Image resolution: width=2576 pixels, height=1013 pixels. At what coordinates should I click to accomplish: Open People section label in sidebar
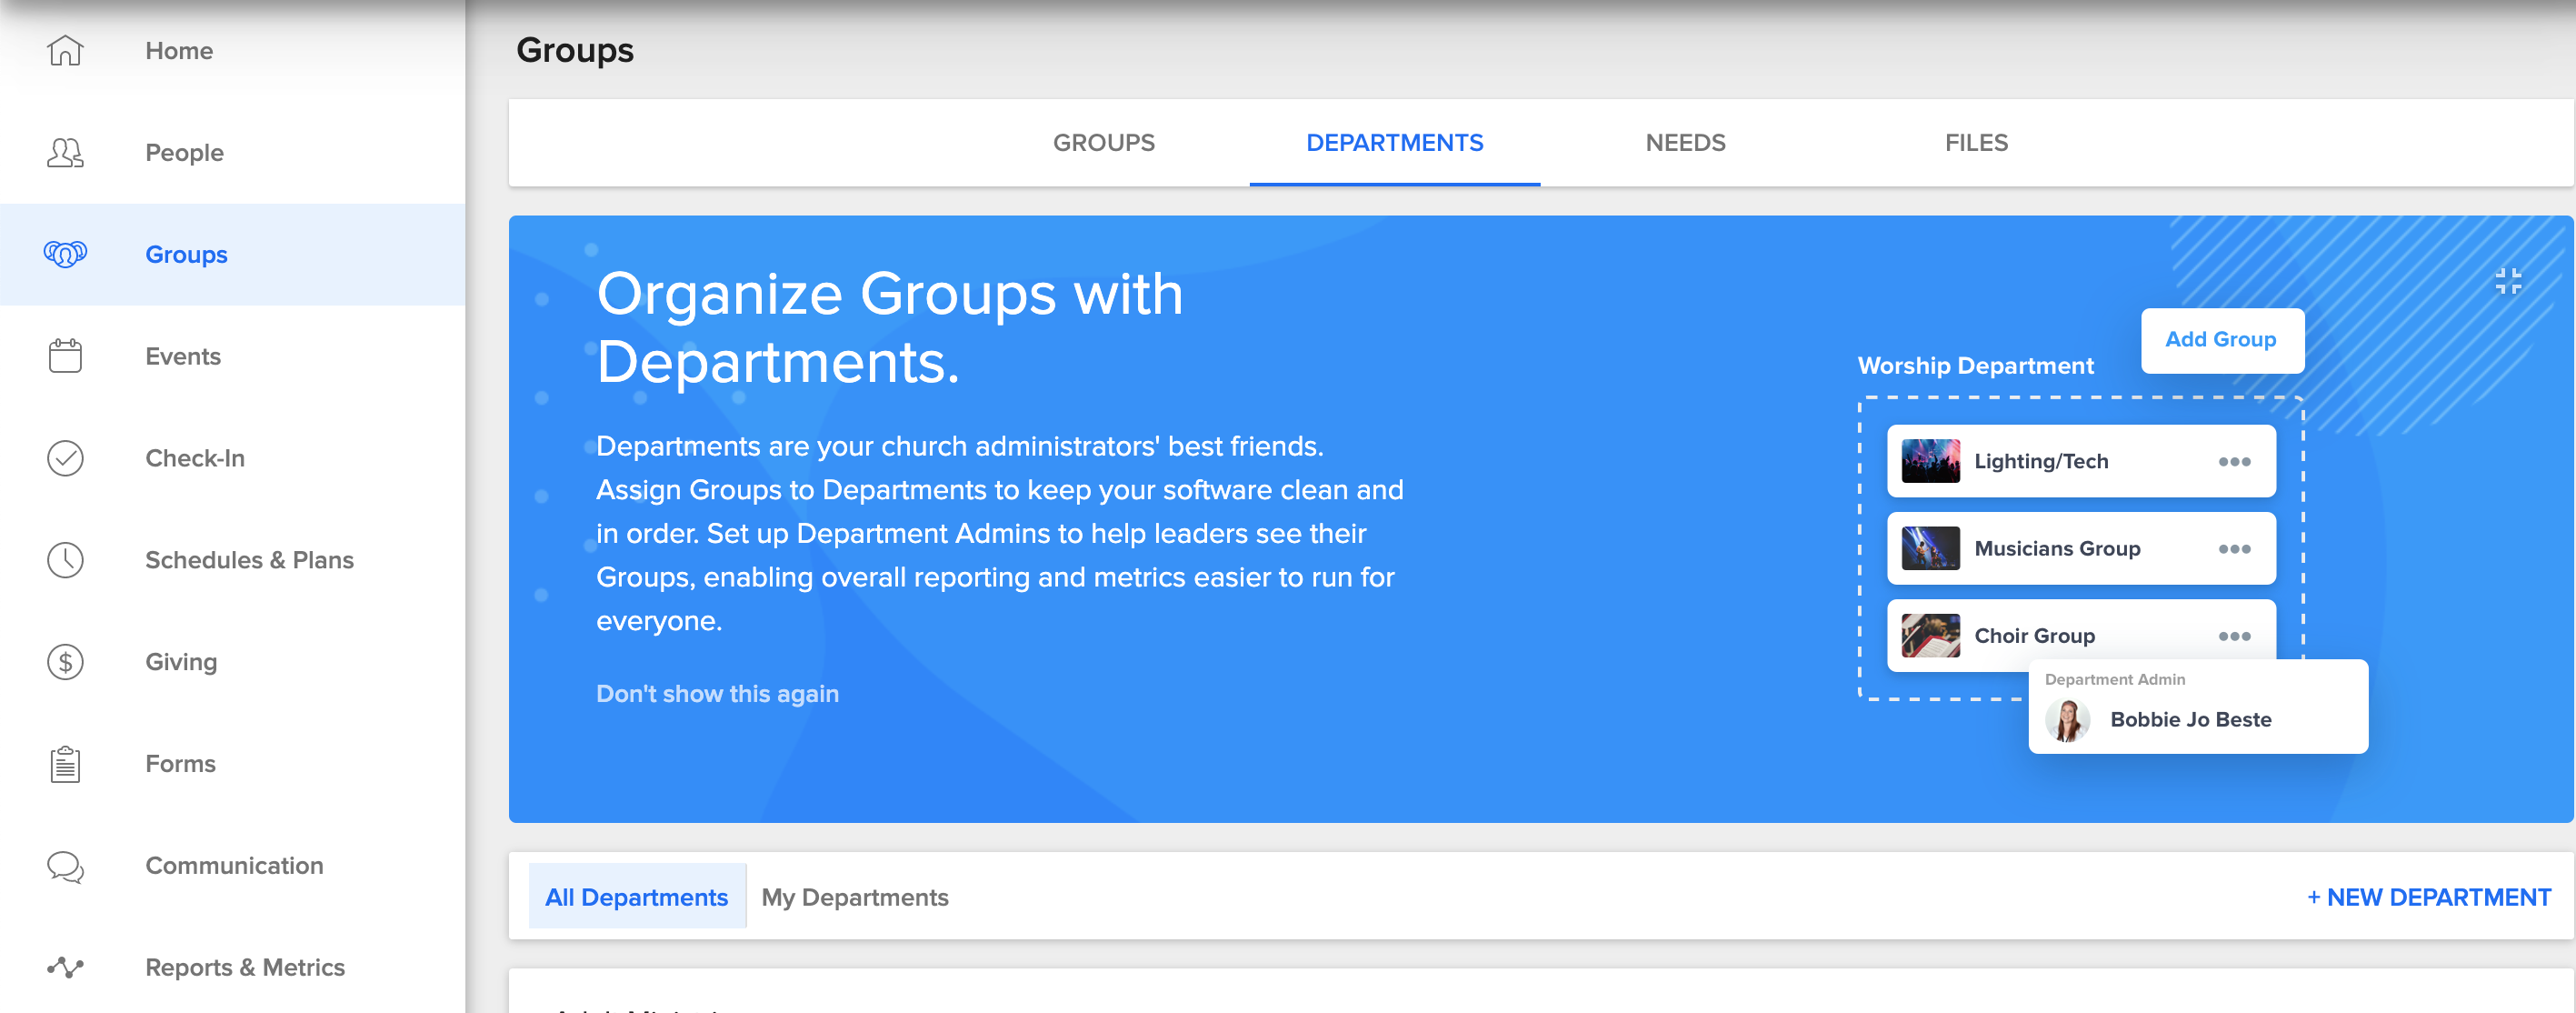(185, 152)
